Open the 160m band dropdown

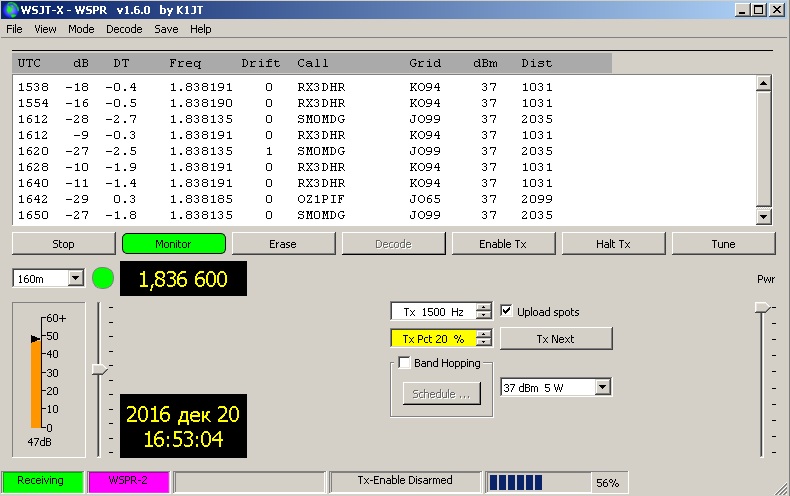[x=76, y=278]
